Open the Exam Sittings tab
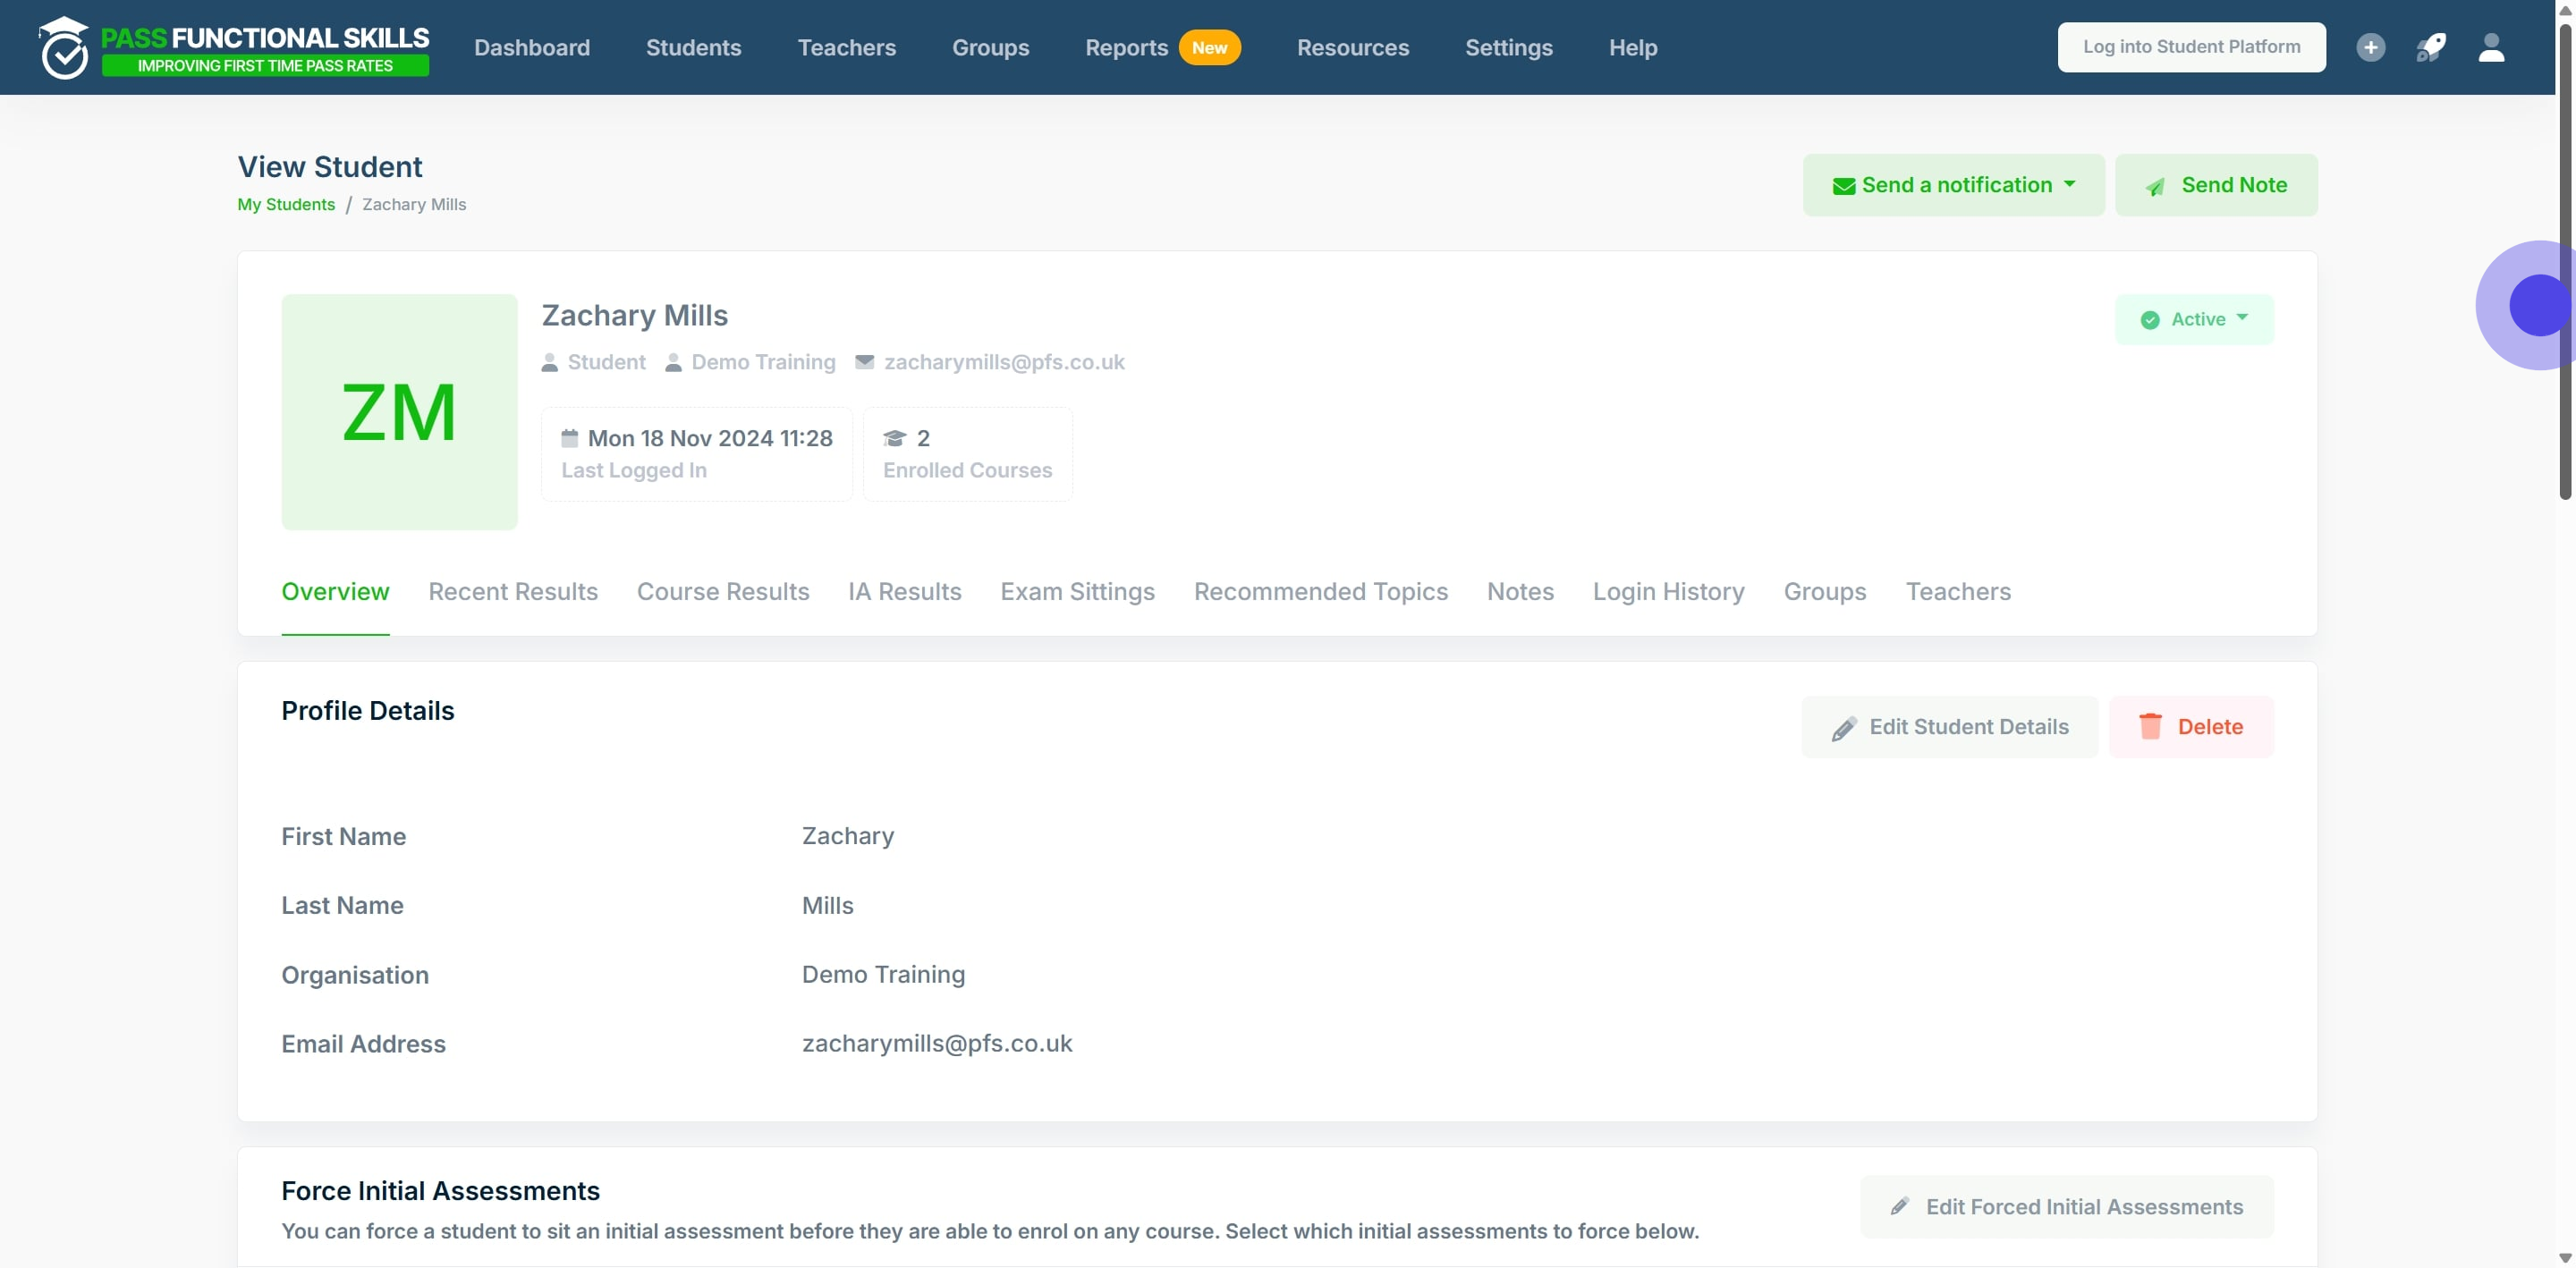This screenshot has width=2576, height=1268. 1077,592
